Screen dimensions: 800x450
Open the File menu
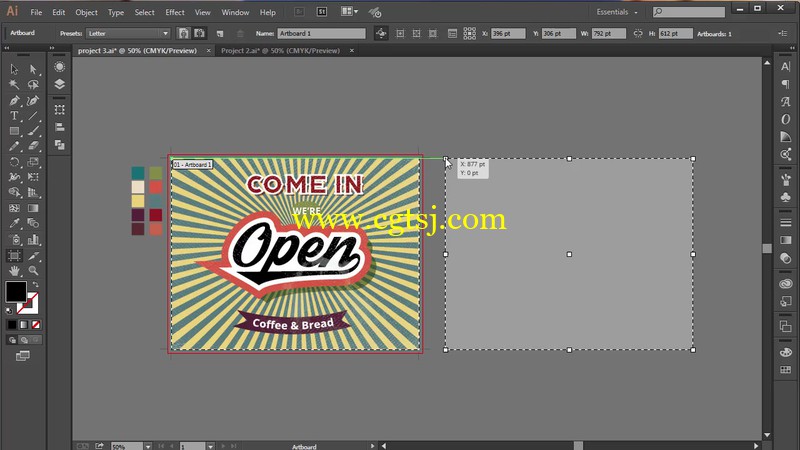pos(36,12)
